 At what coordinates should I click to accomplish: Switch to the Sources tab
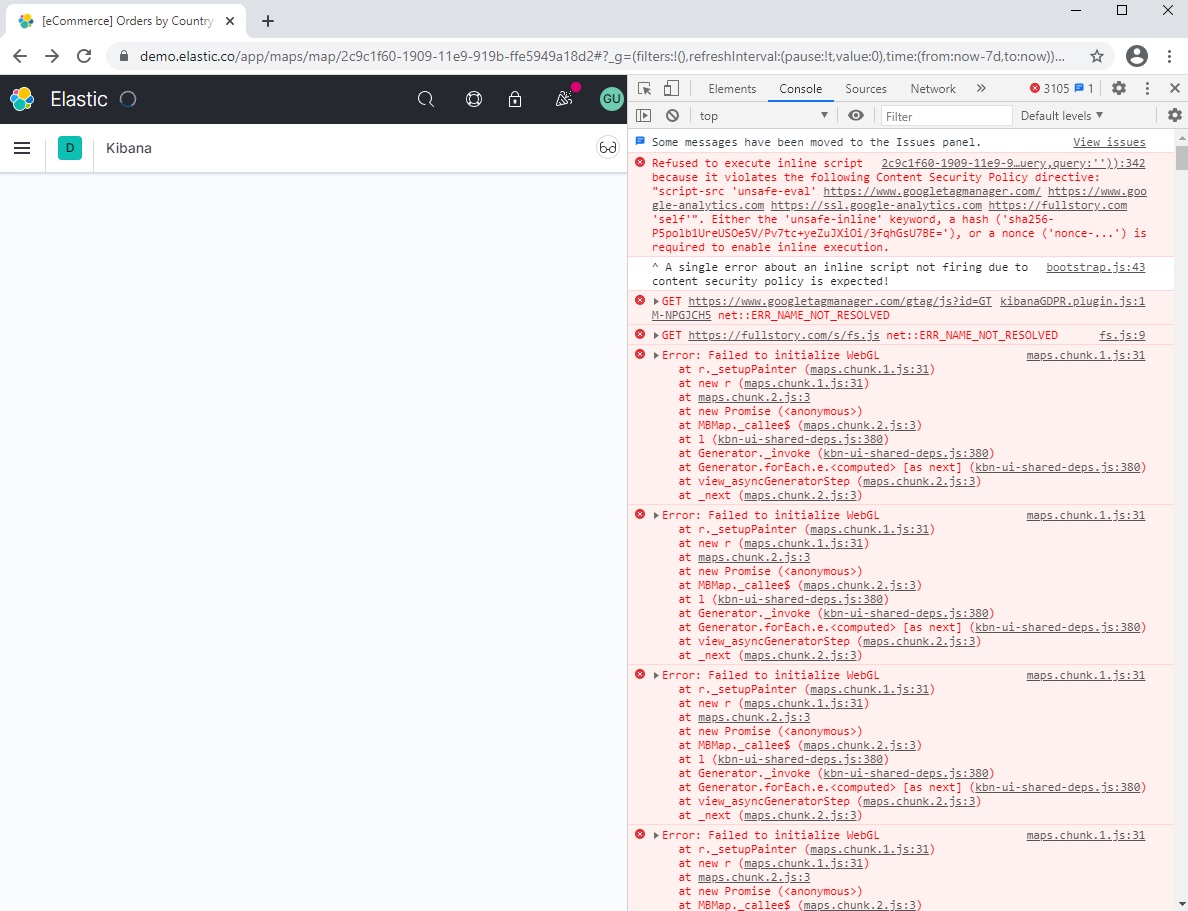866,89
